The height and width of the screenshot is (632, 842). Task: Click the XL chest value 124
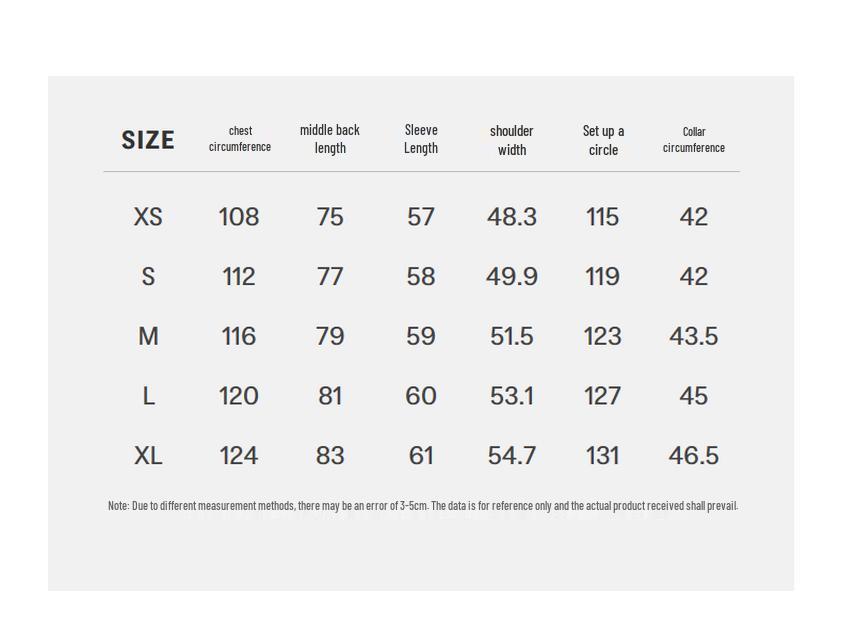[239, 456]
